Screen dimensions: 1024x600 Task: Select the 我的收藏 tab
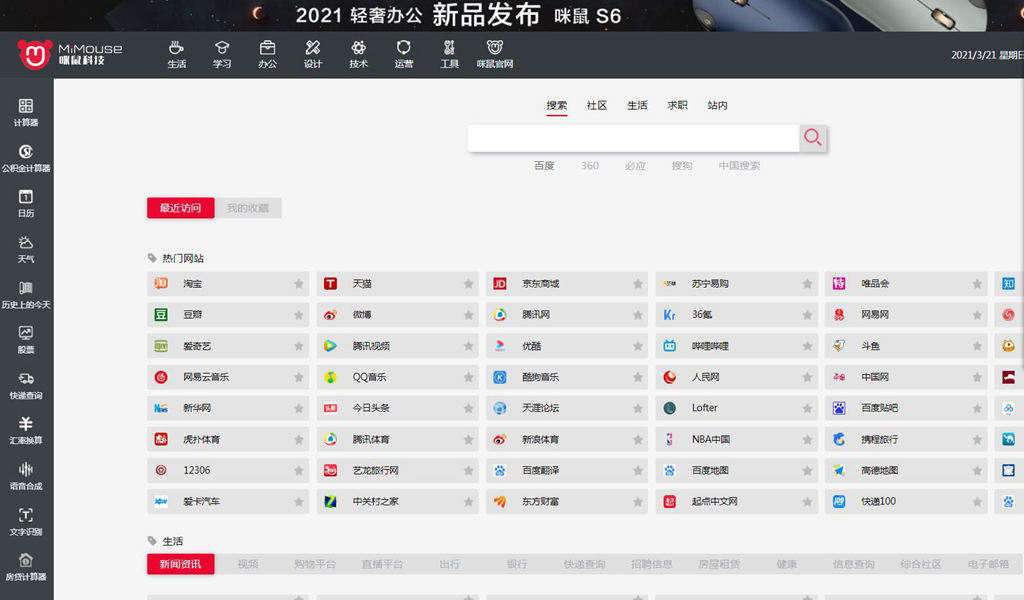[x=248, y=208]
